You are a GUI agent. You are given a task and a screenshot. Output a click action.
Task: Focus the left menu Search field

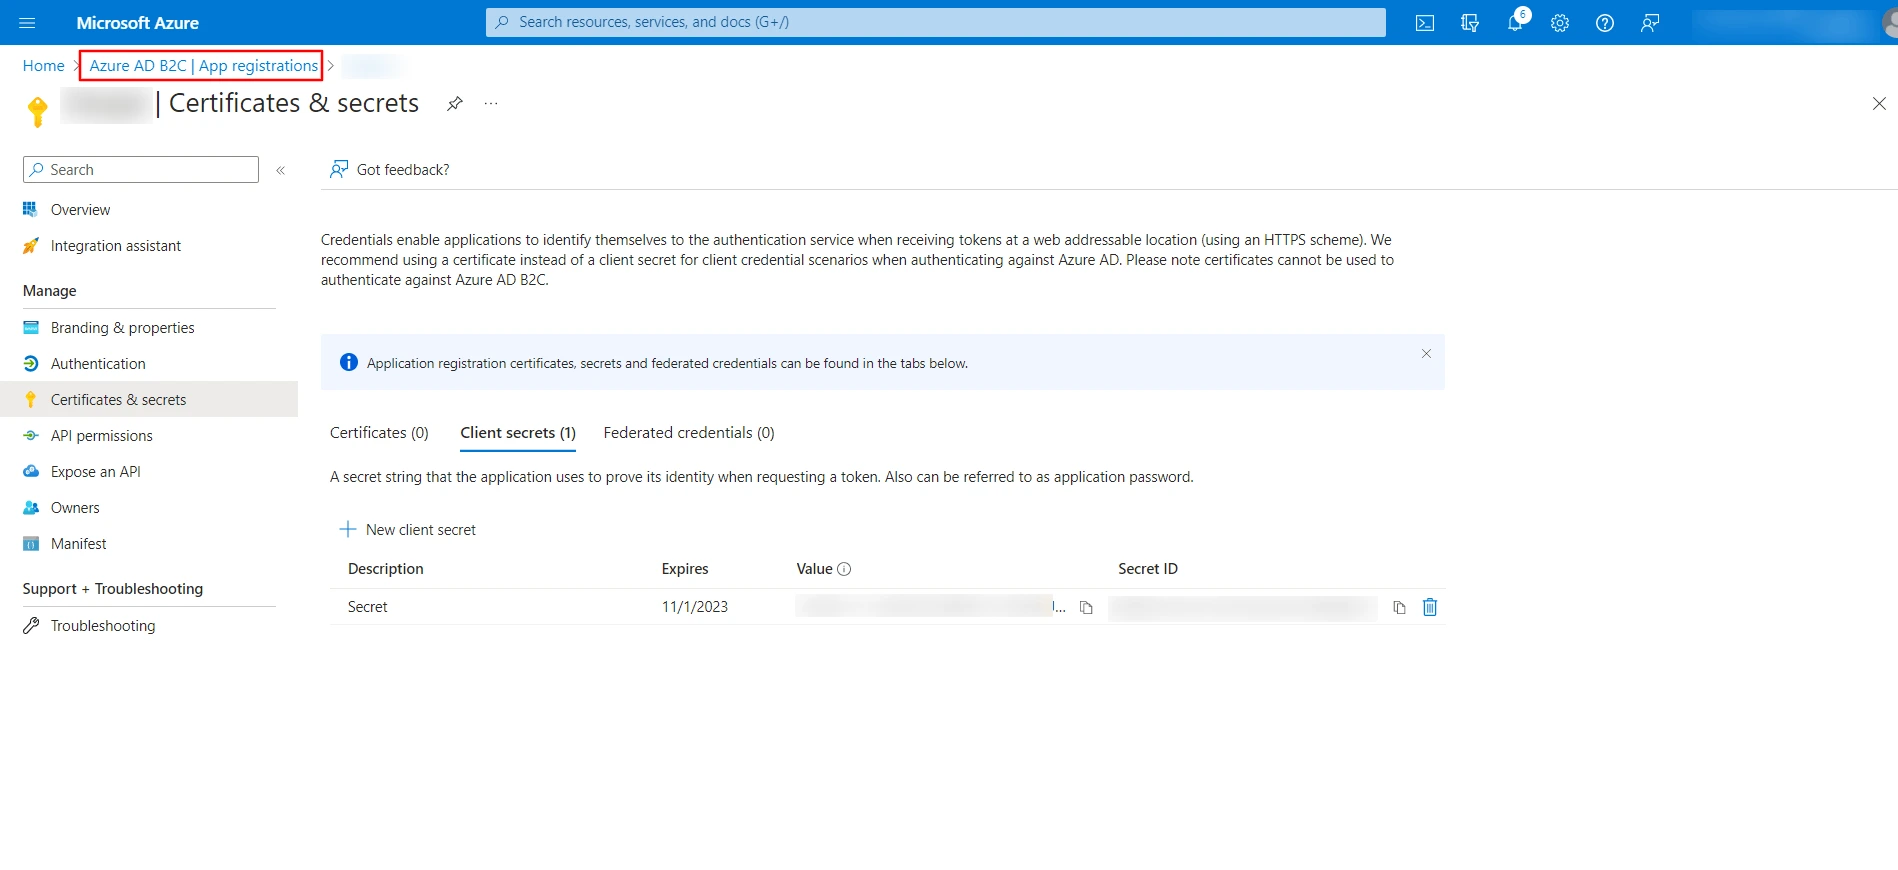pyautogui.click(x=141, y=170)
